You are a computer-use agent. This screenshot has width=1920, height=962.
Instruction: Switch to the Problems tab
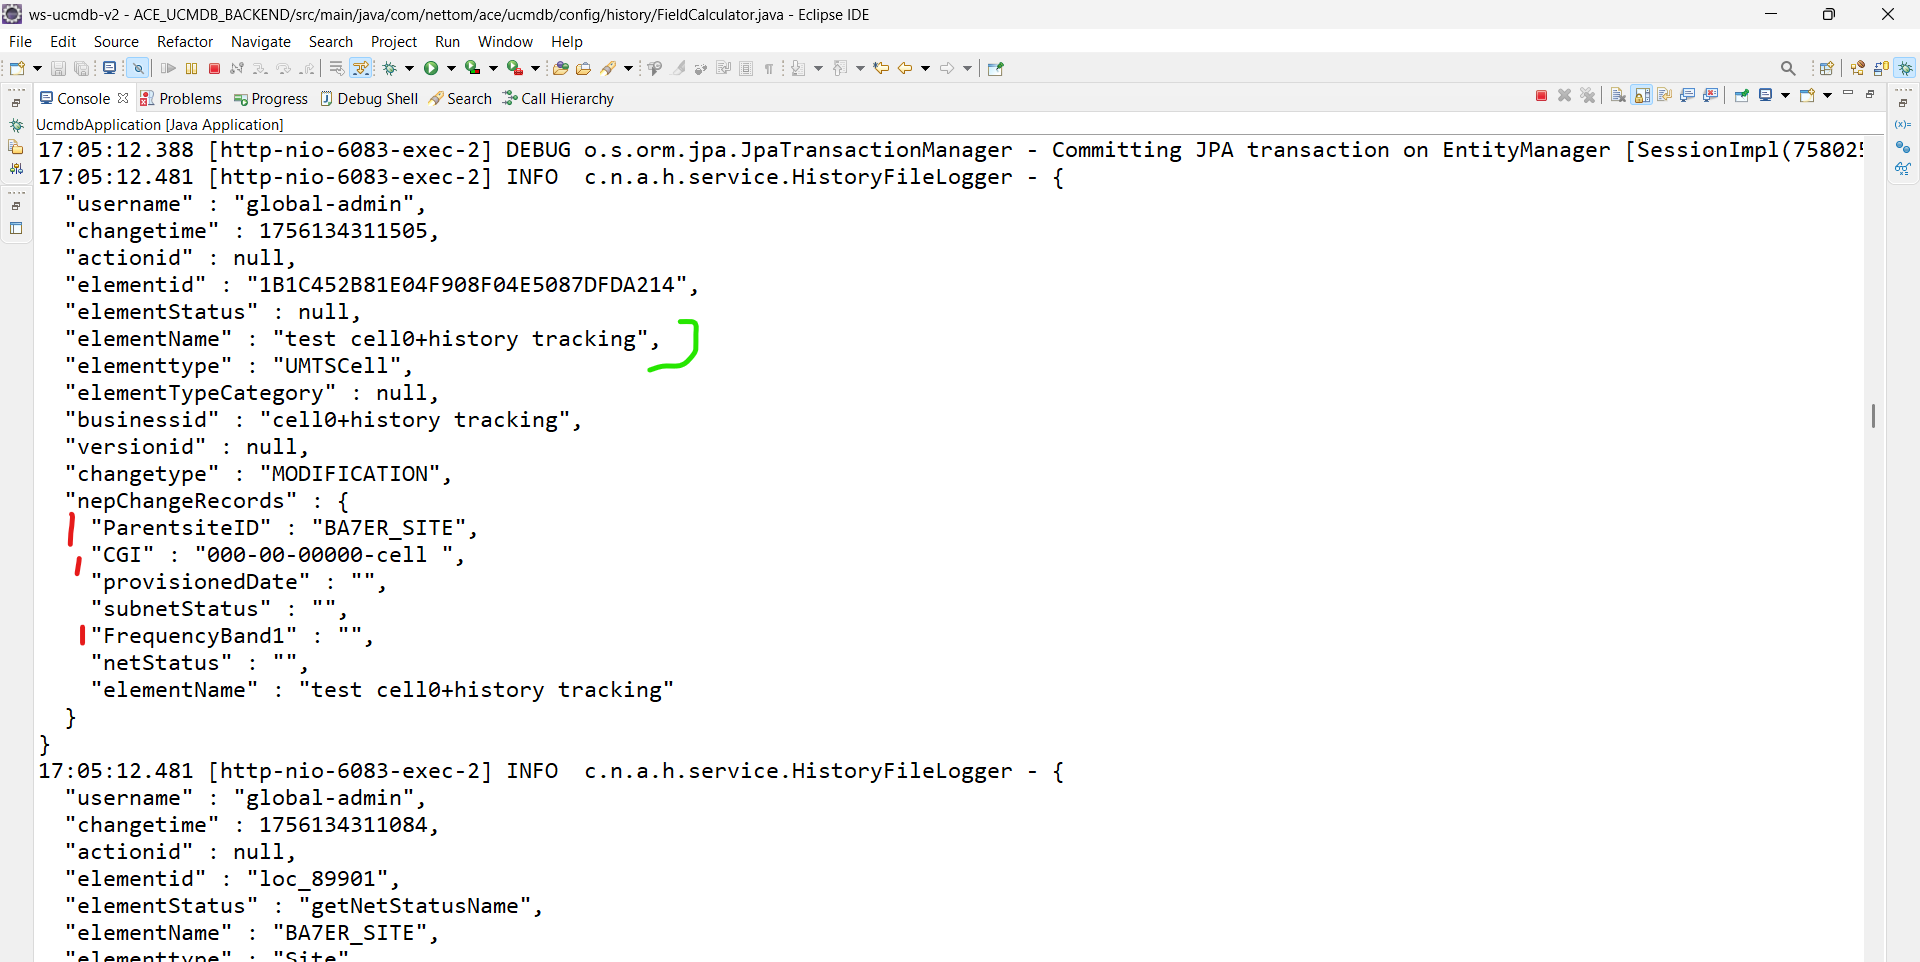pyautogui.click(x=181, y=99)
